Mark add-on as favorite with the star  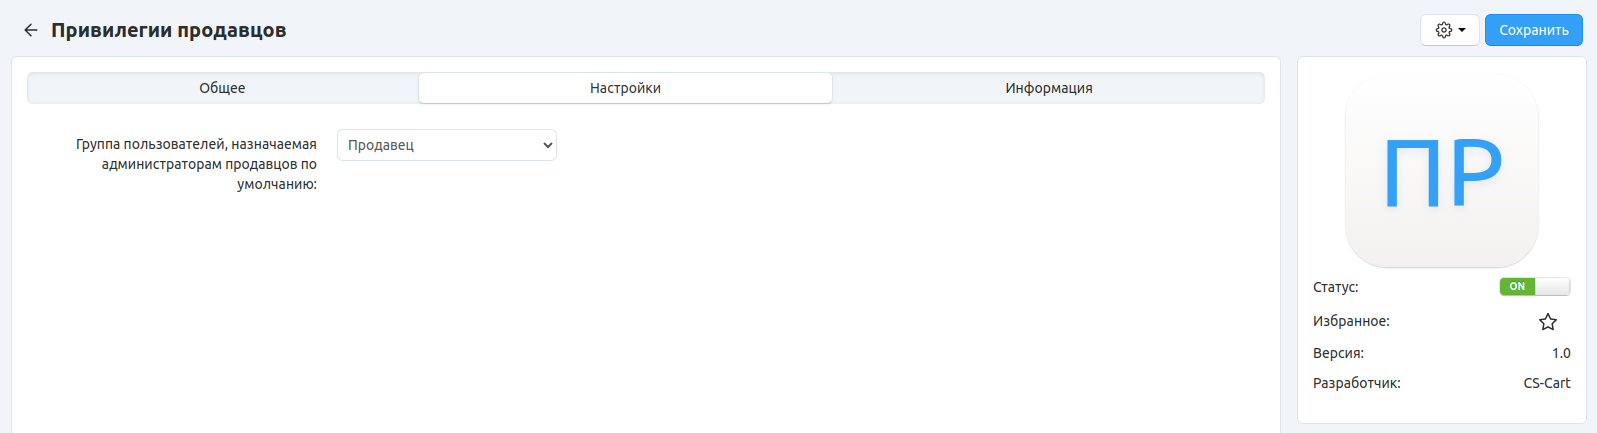click(x=1547, y=322)
